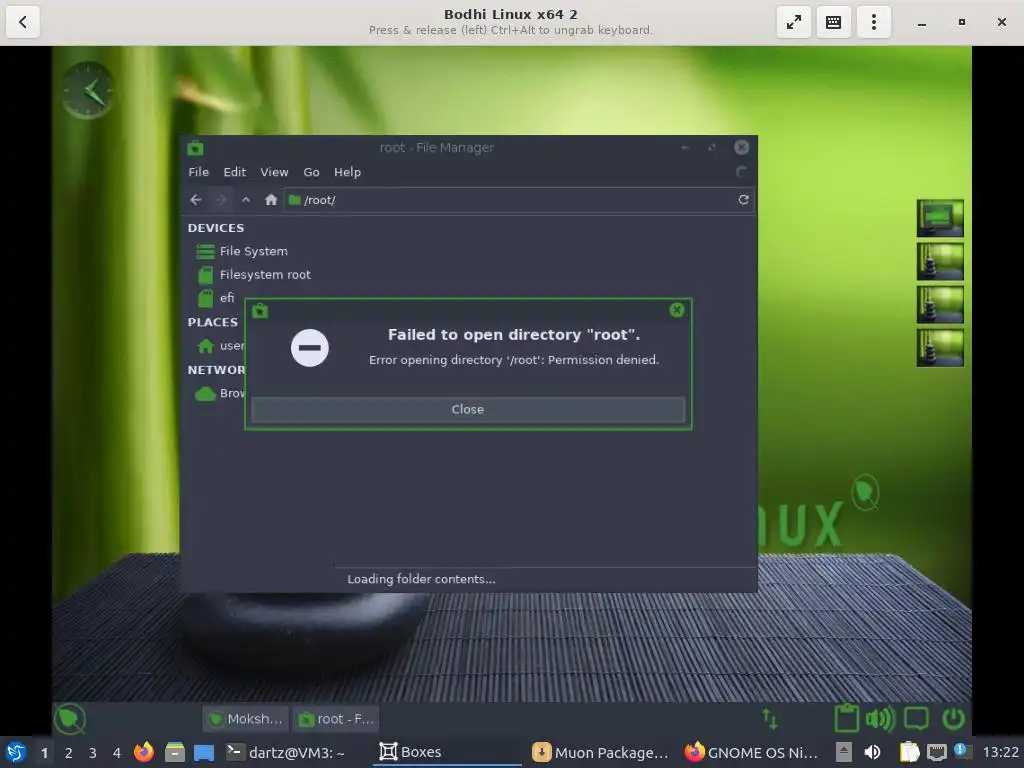Go to home folder using house icon
Screen dimensions: 1024x768
pos(271,200)
